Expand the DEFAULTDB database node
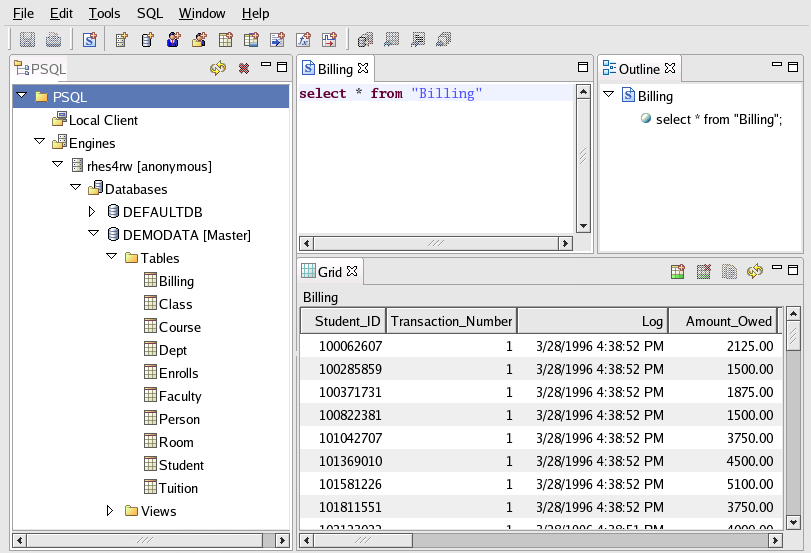This screenshot has width=811, height=553. (x=92, y=212)
